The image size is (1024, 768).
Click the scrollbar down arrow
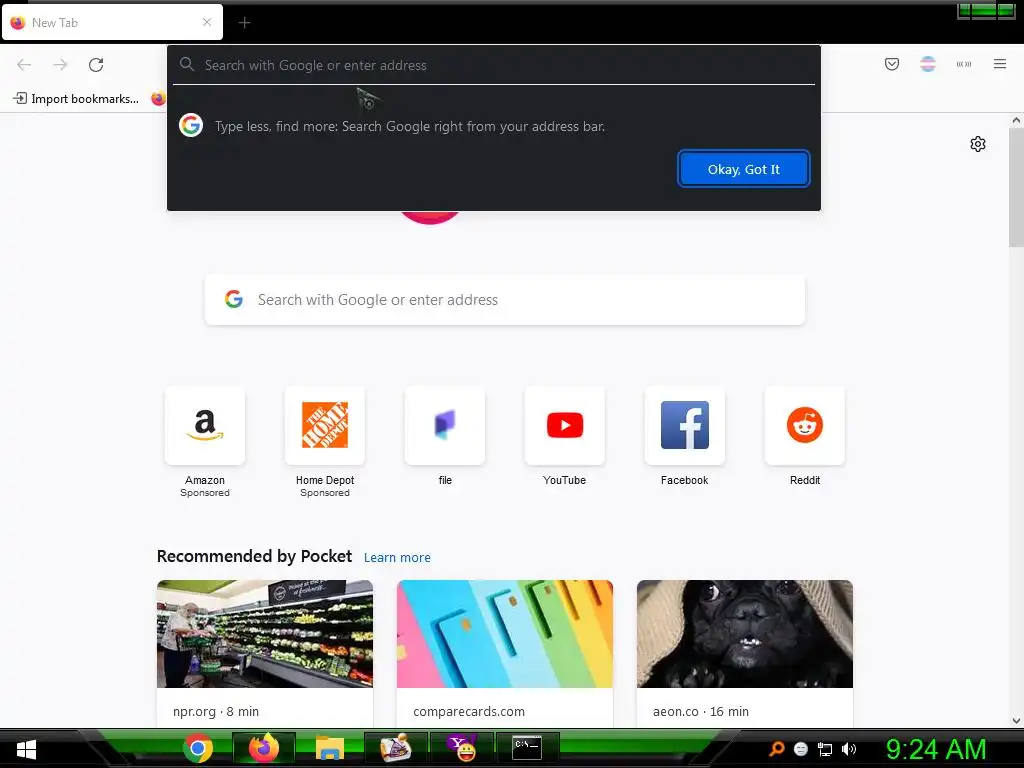click(x=1016, y=721)
